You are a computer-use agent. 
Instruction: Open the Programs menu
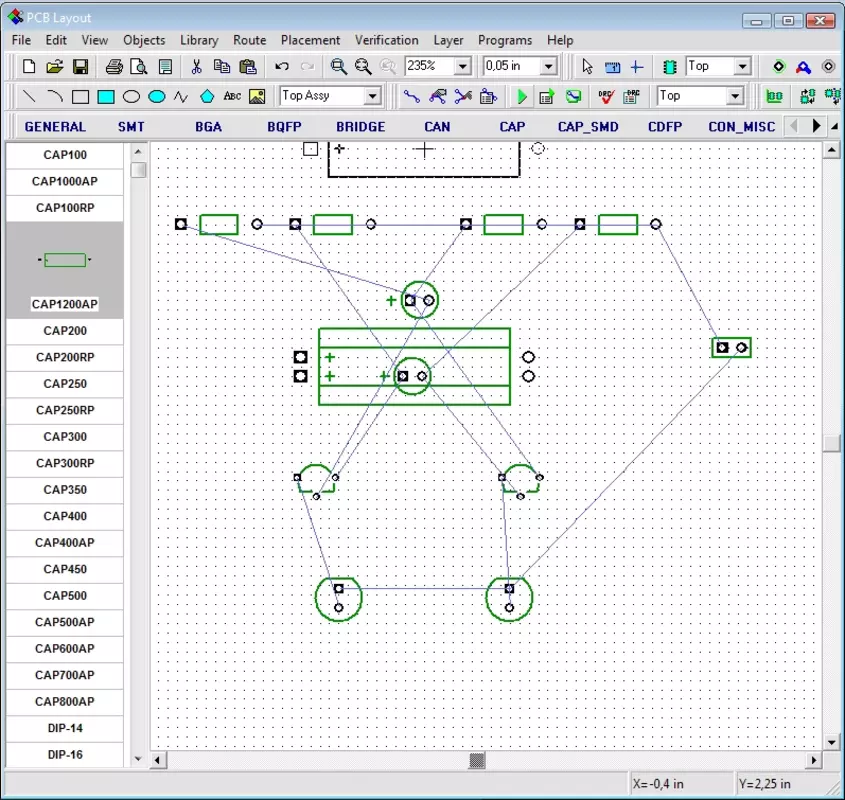(x=505, y=40)
